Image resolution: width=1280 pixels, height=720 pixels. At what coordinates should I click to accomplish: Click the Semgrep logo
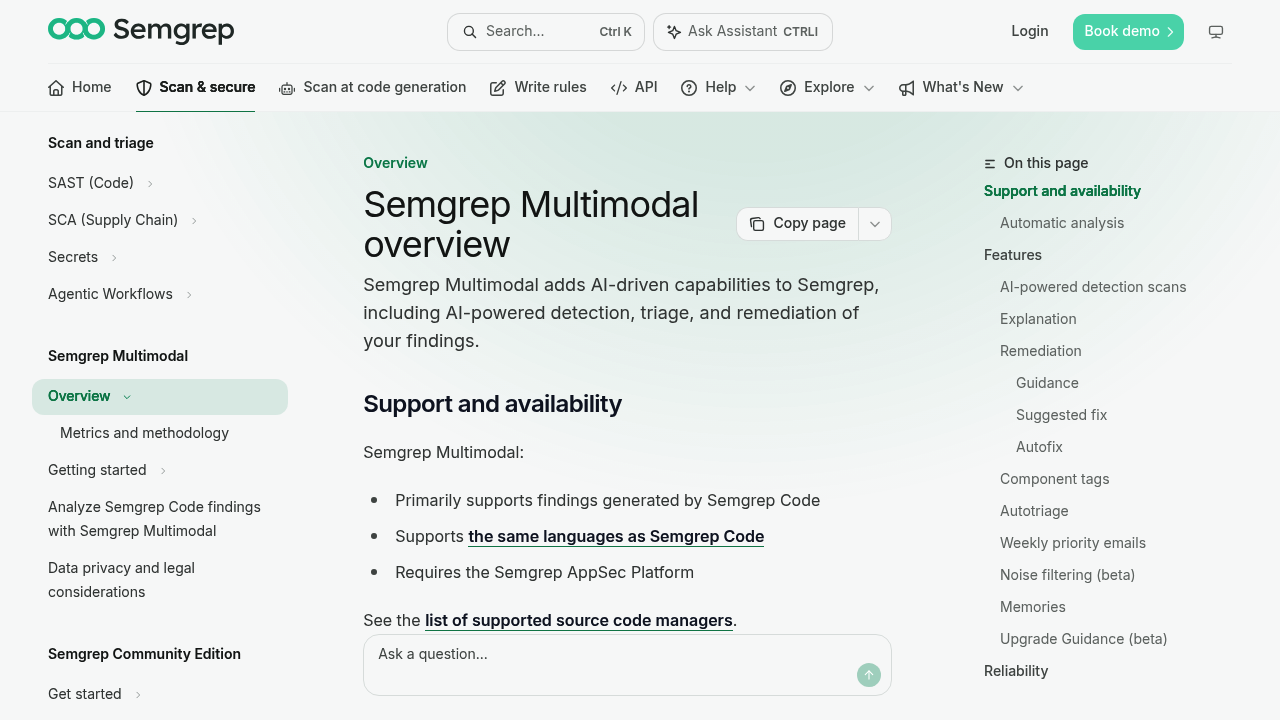pyautogui.click(x=141, y=31)
